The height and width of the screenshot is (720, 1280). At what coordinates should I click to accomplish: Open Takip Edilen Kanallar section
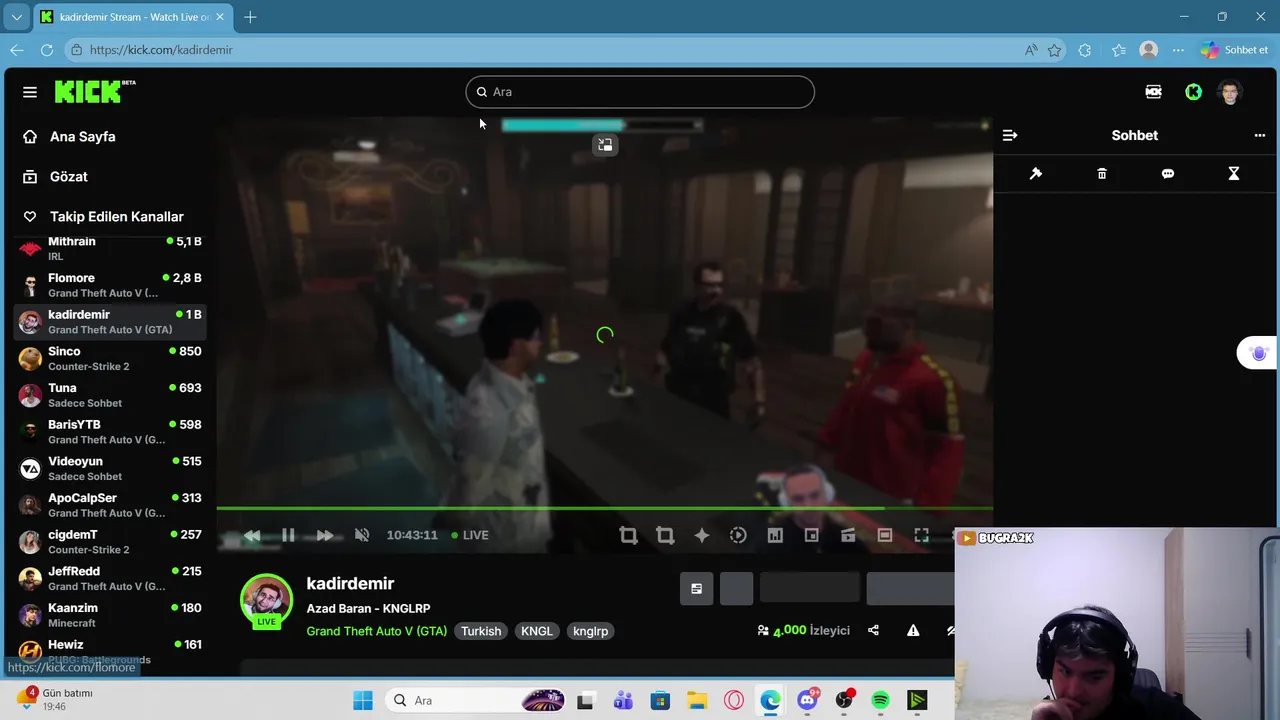[x=104, y=217]
